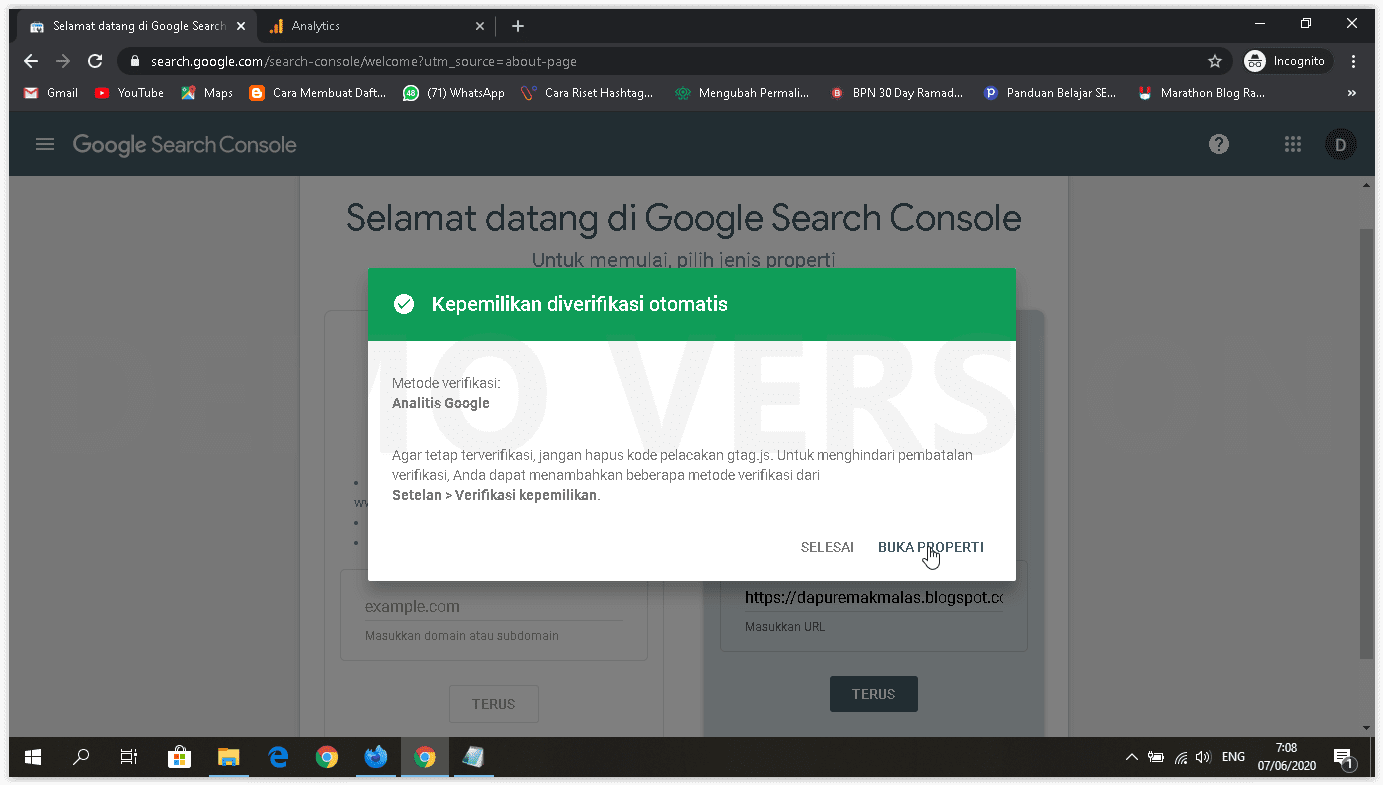The width and height of the screenshot is (1383, 785).
Task: View site info via padlock icon
Action: pyautogui.click(x=135, y=61)
